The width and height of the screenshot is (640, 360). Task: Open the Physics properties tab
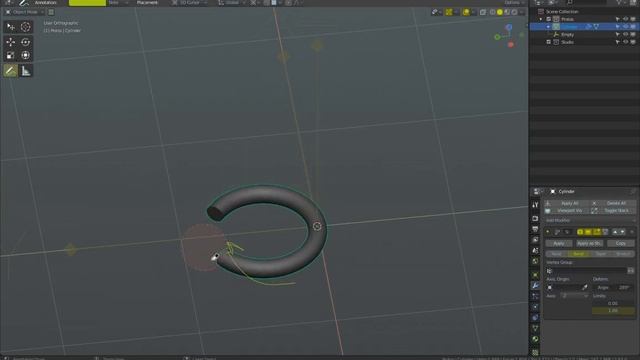point(535,307)
